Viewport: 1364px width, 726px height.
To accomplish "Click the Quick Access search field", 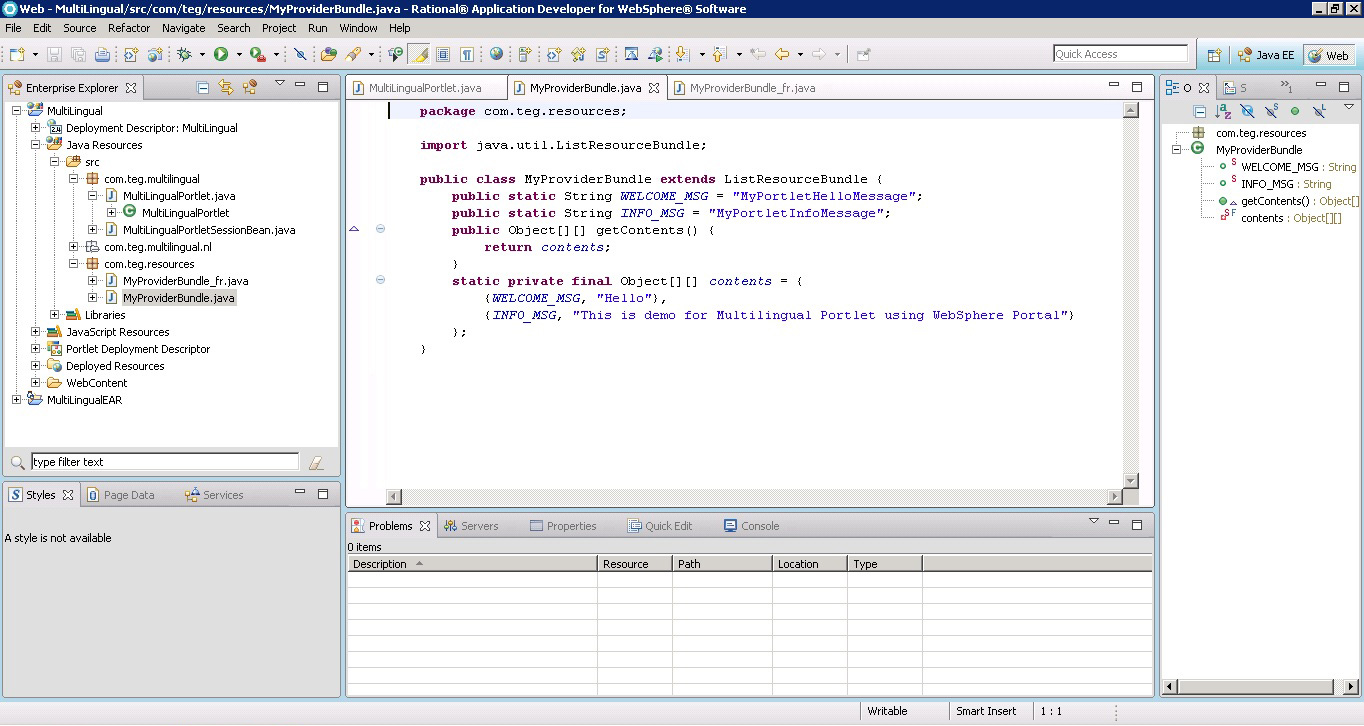I will [1120, 54].
